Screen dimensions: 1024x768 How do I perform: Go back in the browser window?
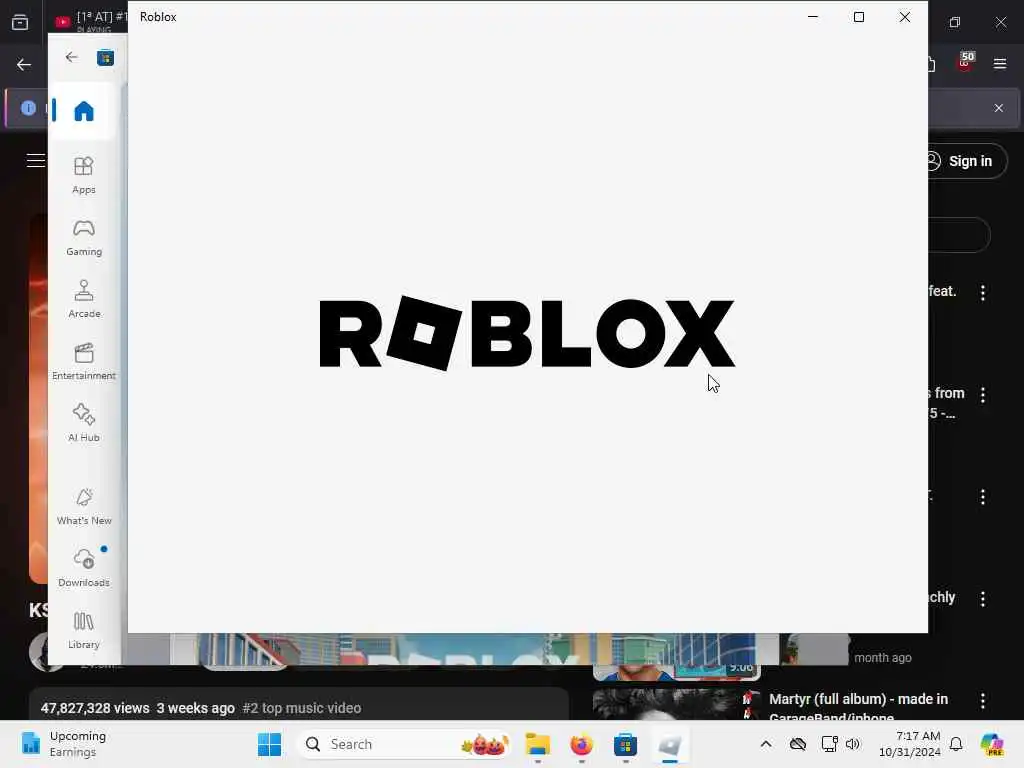click(x=24, y=65)
